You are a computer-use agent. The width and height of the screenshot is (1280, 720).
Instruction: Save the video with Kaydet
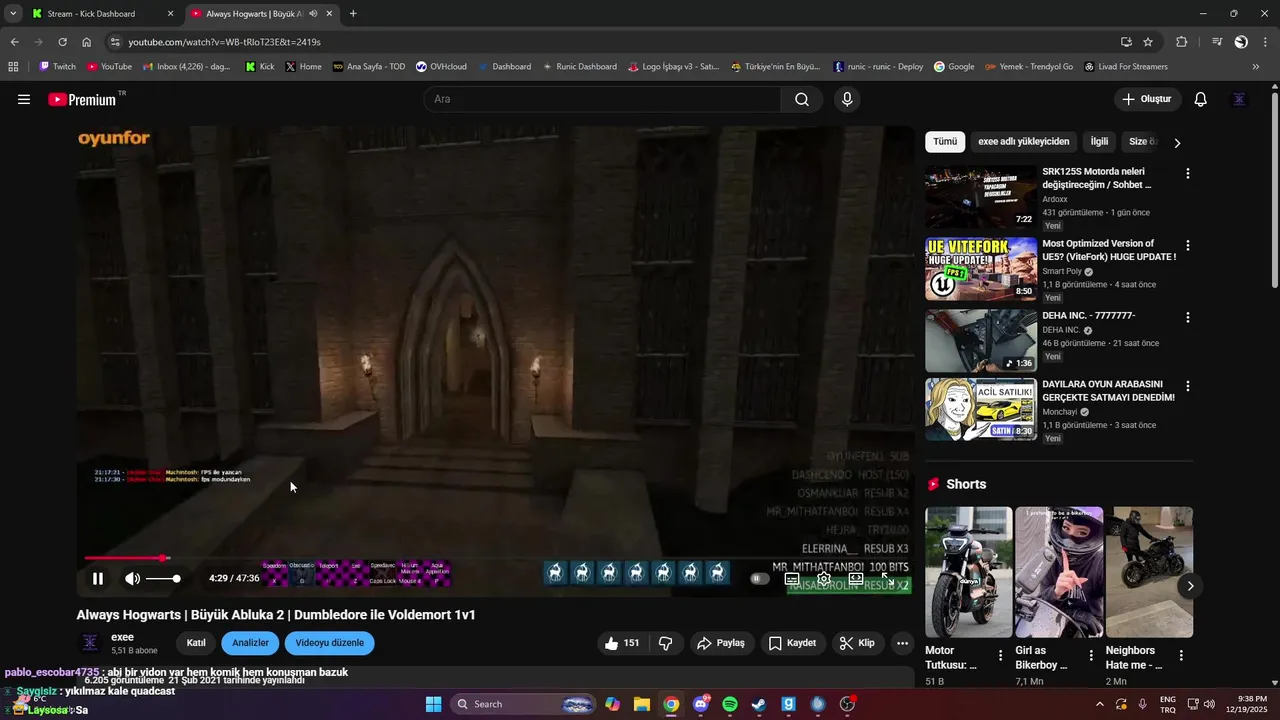pos(793,643)
